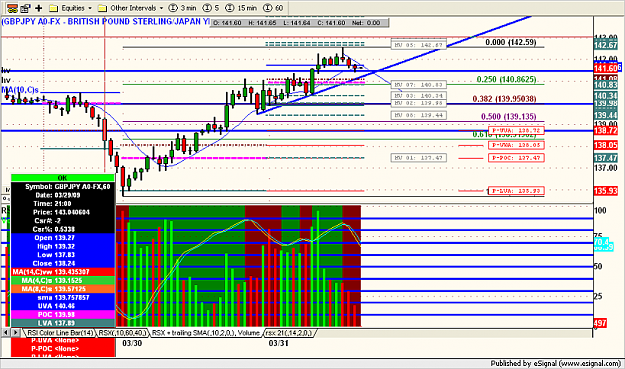Click the teal LVA 137.89 row
The height and width of the screenshot is (369, 625).
coord(63,323)
